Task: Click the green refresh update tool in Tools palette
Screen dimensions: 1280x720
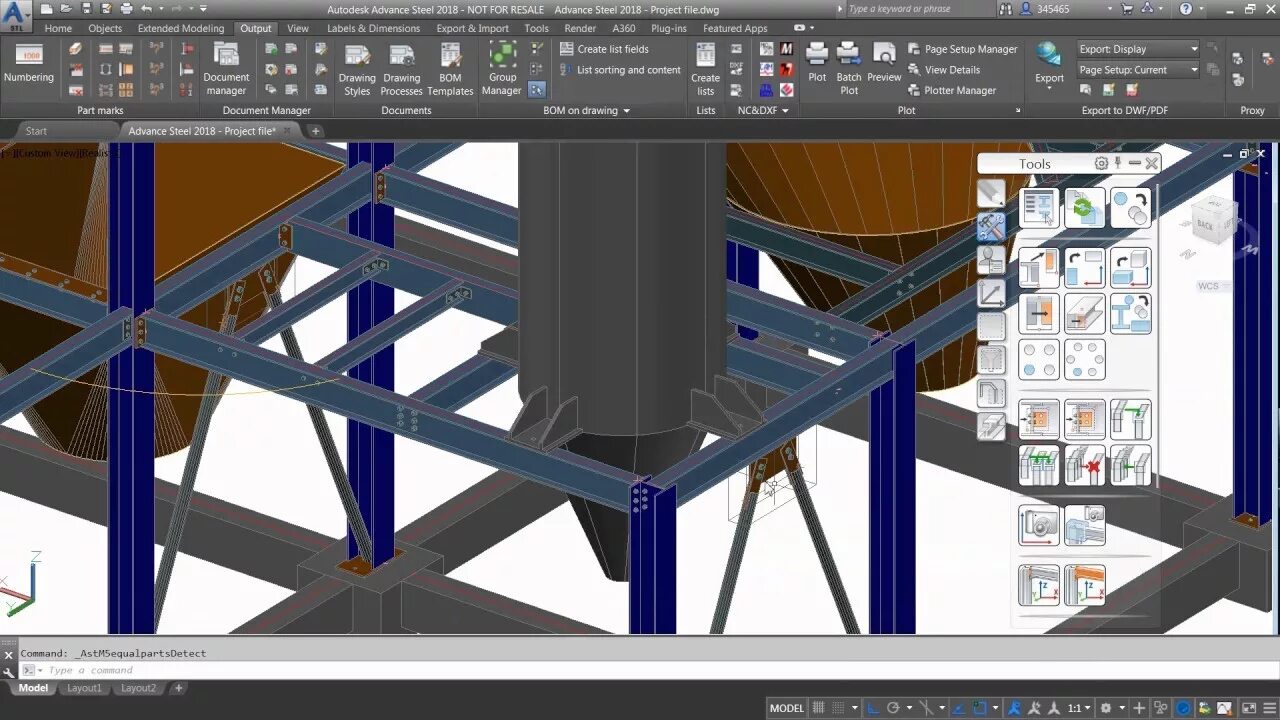Action: [x=1084, y=208]
